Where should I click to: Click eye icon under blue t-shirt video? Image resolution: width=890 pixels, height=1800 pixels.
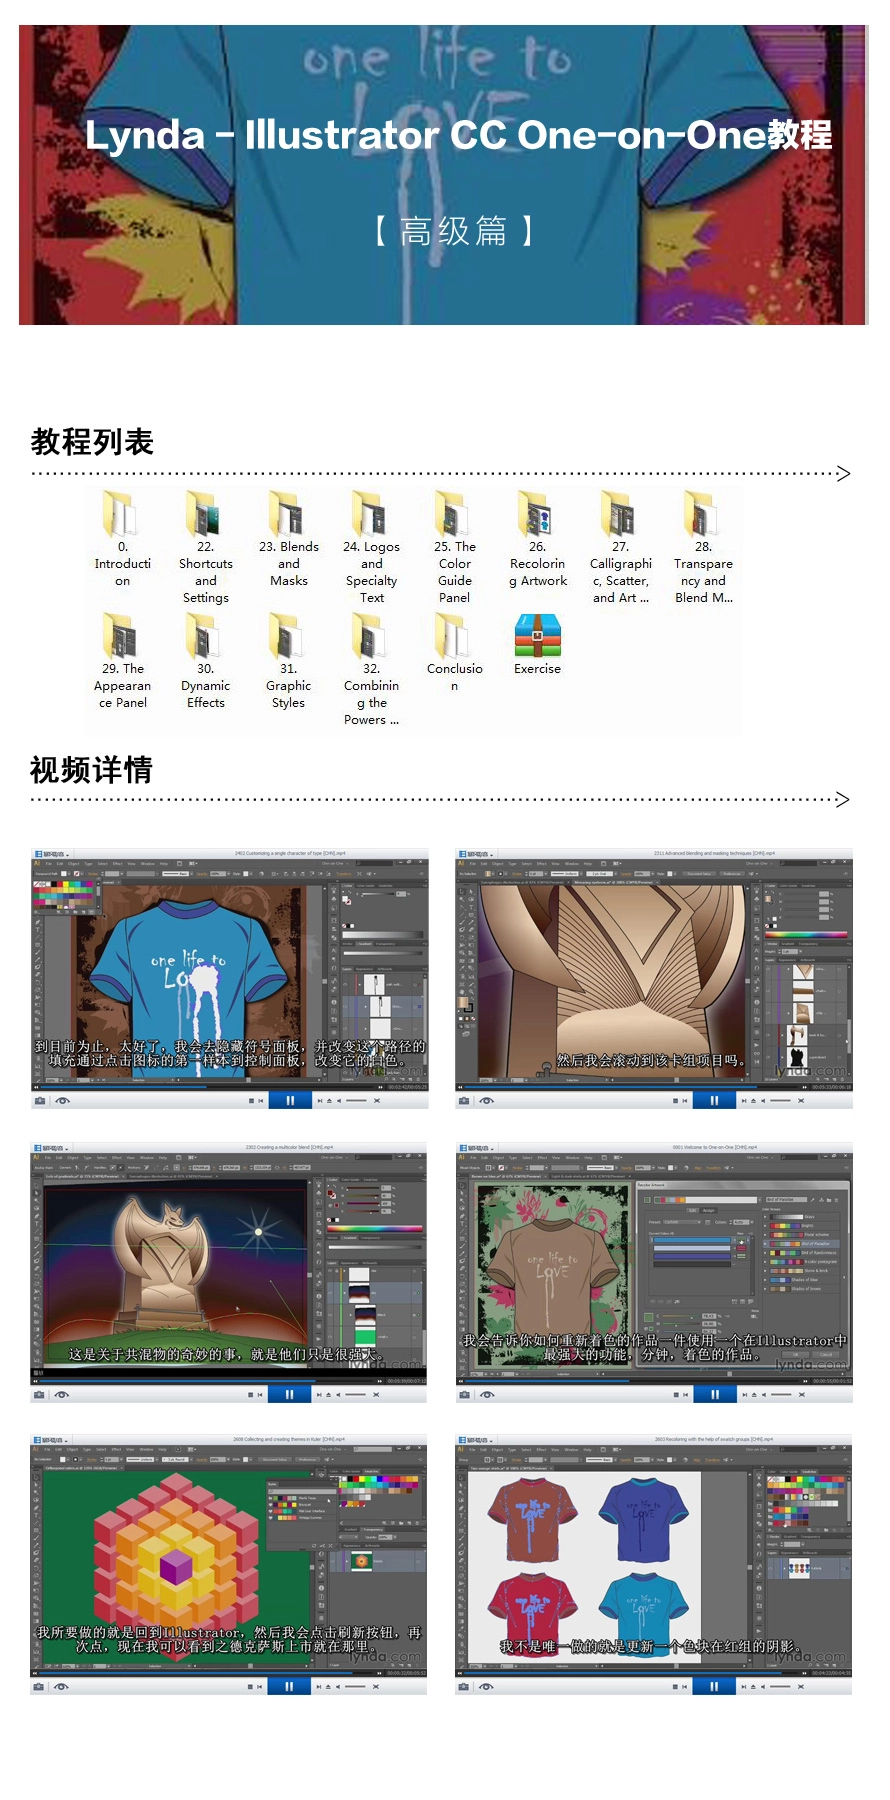[x=62, y=1100]
